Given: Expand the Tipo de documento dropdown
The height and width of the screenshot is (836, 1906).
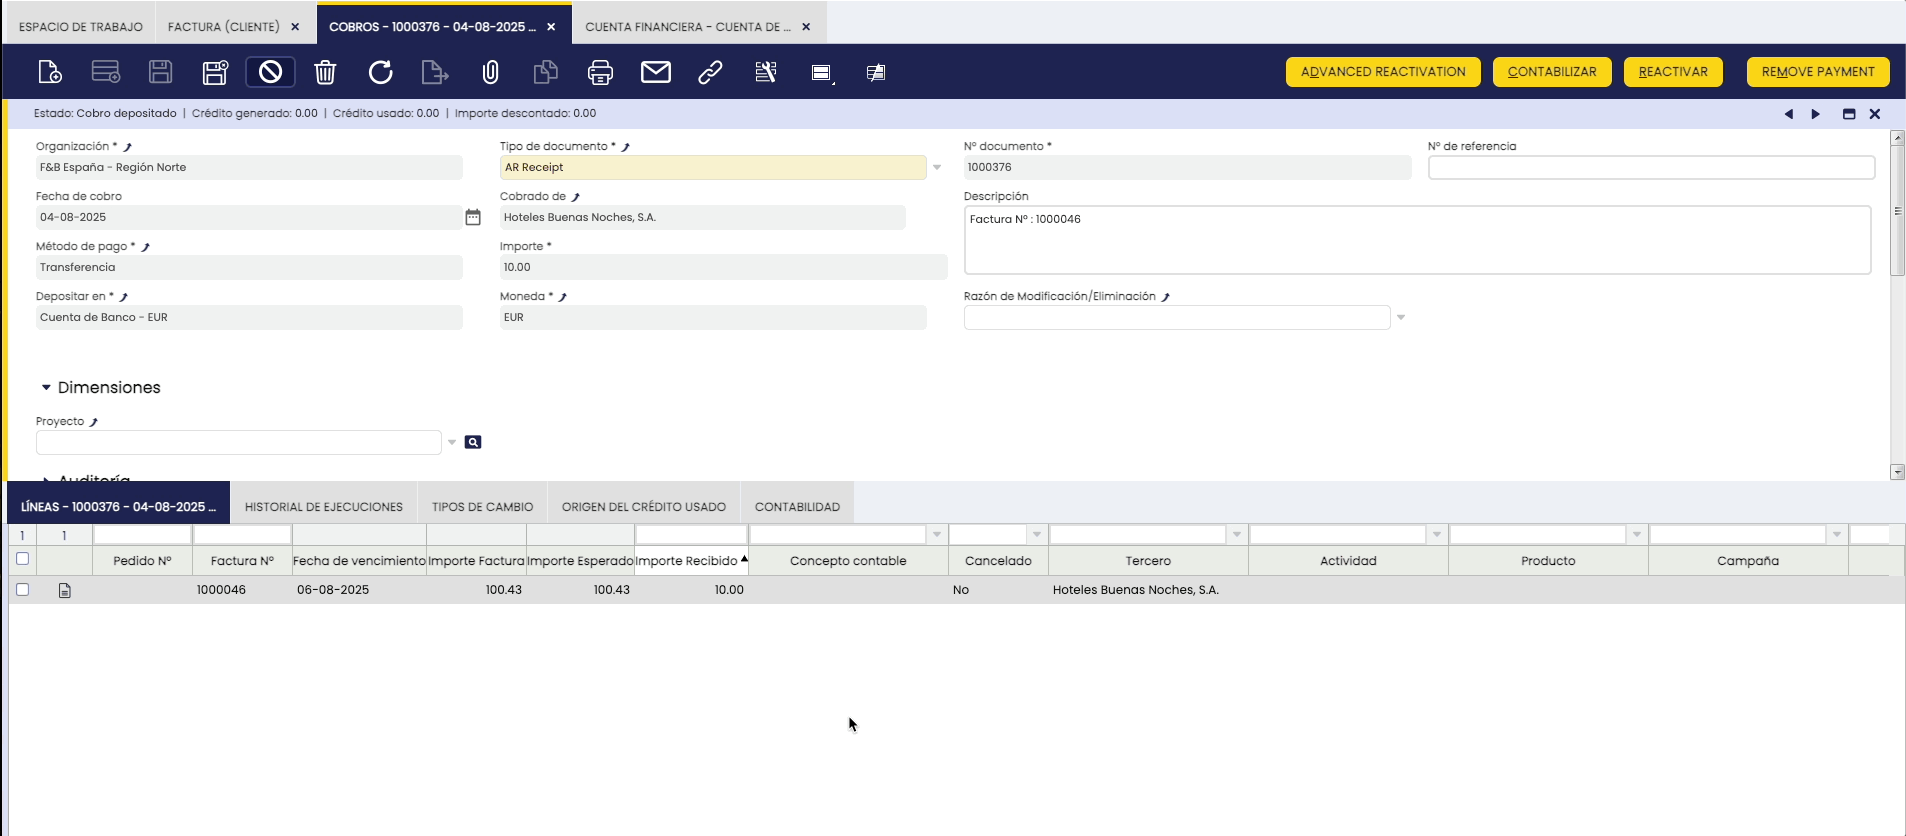Looking at the screenshot, I should (937, 167).
